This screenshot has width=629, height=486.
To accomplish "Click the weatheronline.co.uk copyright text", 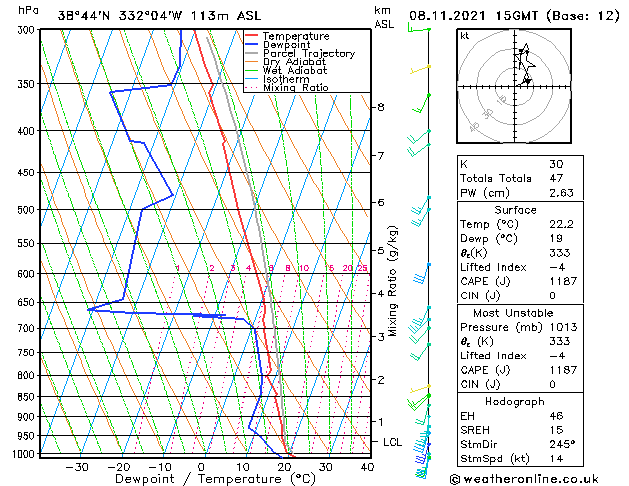I will [x=524, y=479].
